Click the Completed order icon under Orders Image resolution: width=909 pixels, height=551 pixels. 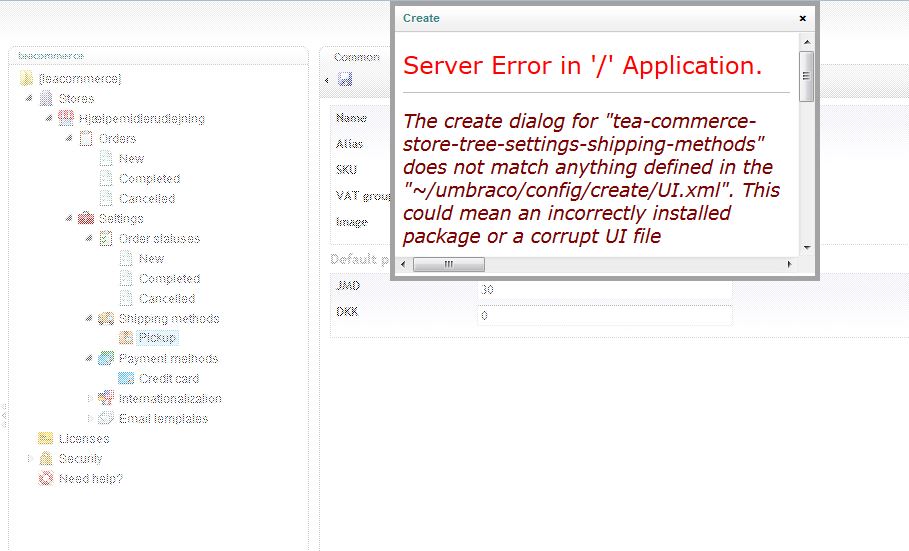[x=106, y=179]
